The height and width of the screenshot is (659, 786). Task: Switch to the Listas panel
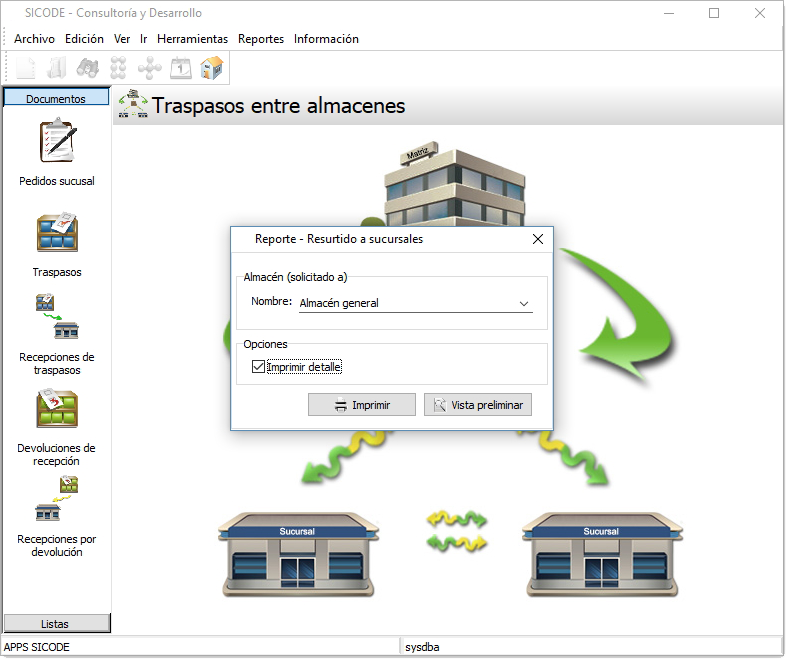(56, 623)
